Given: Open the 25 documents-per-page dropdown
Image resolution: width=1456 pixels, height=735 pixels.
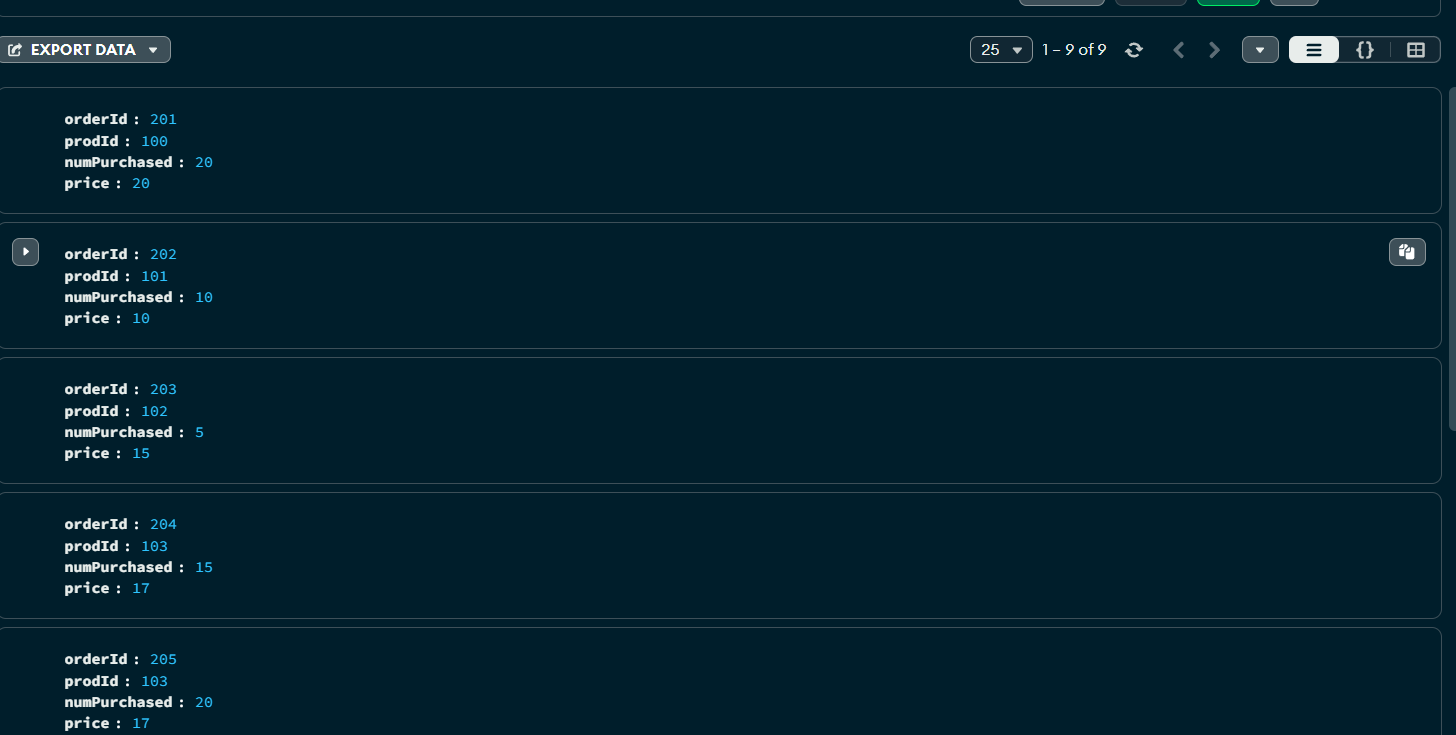Looking at the screenshot, I should [1001, 50].
